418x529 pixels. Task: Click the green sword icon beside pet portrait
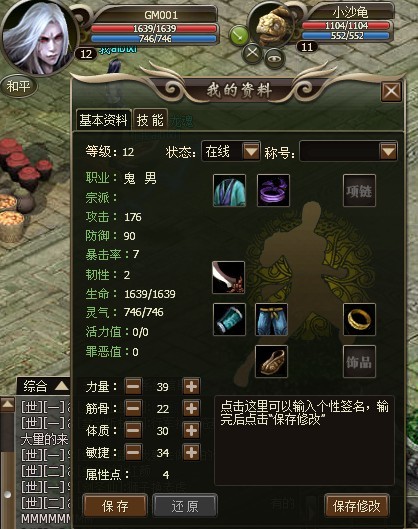pyautogui.click(x=239, y=36)
